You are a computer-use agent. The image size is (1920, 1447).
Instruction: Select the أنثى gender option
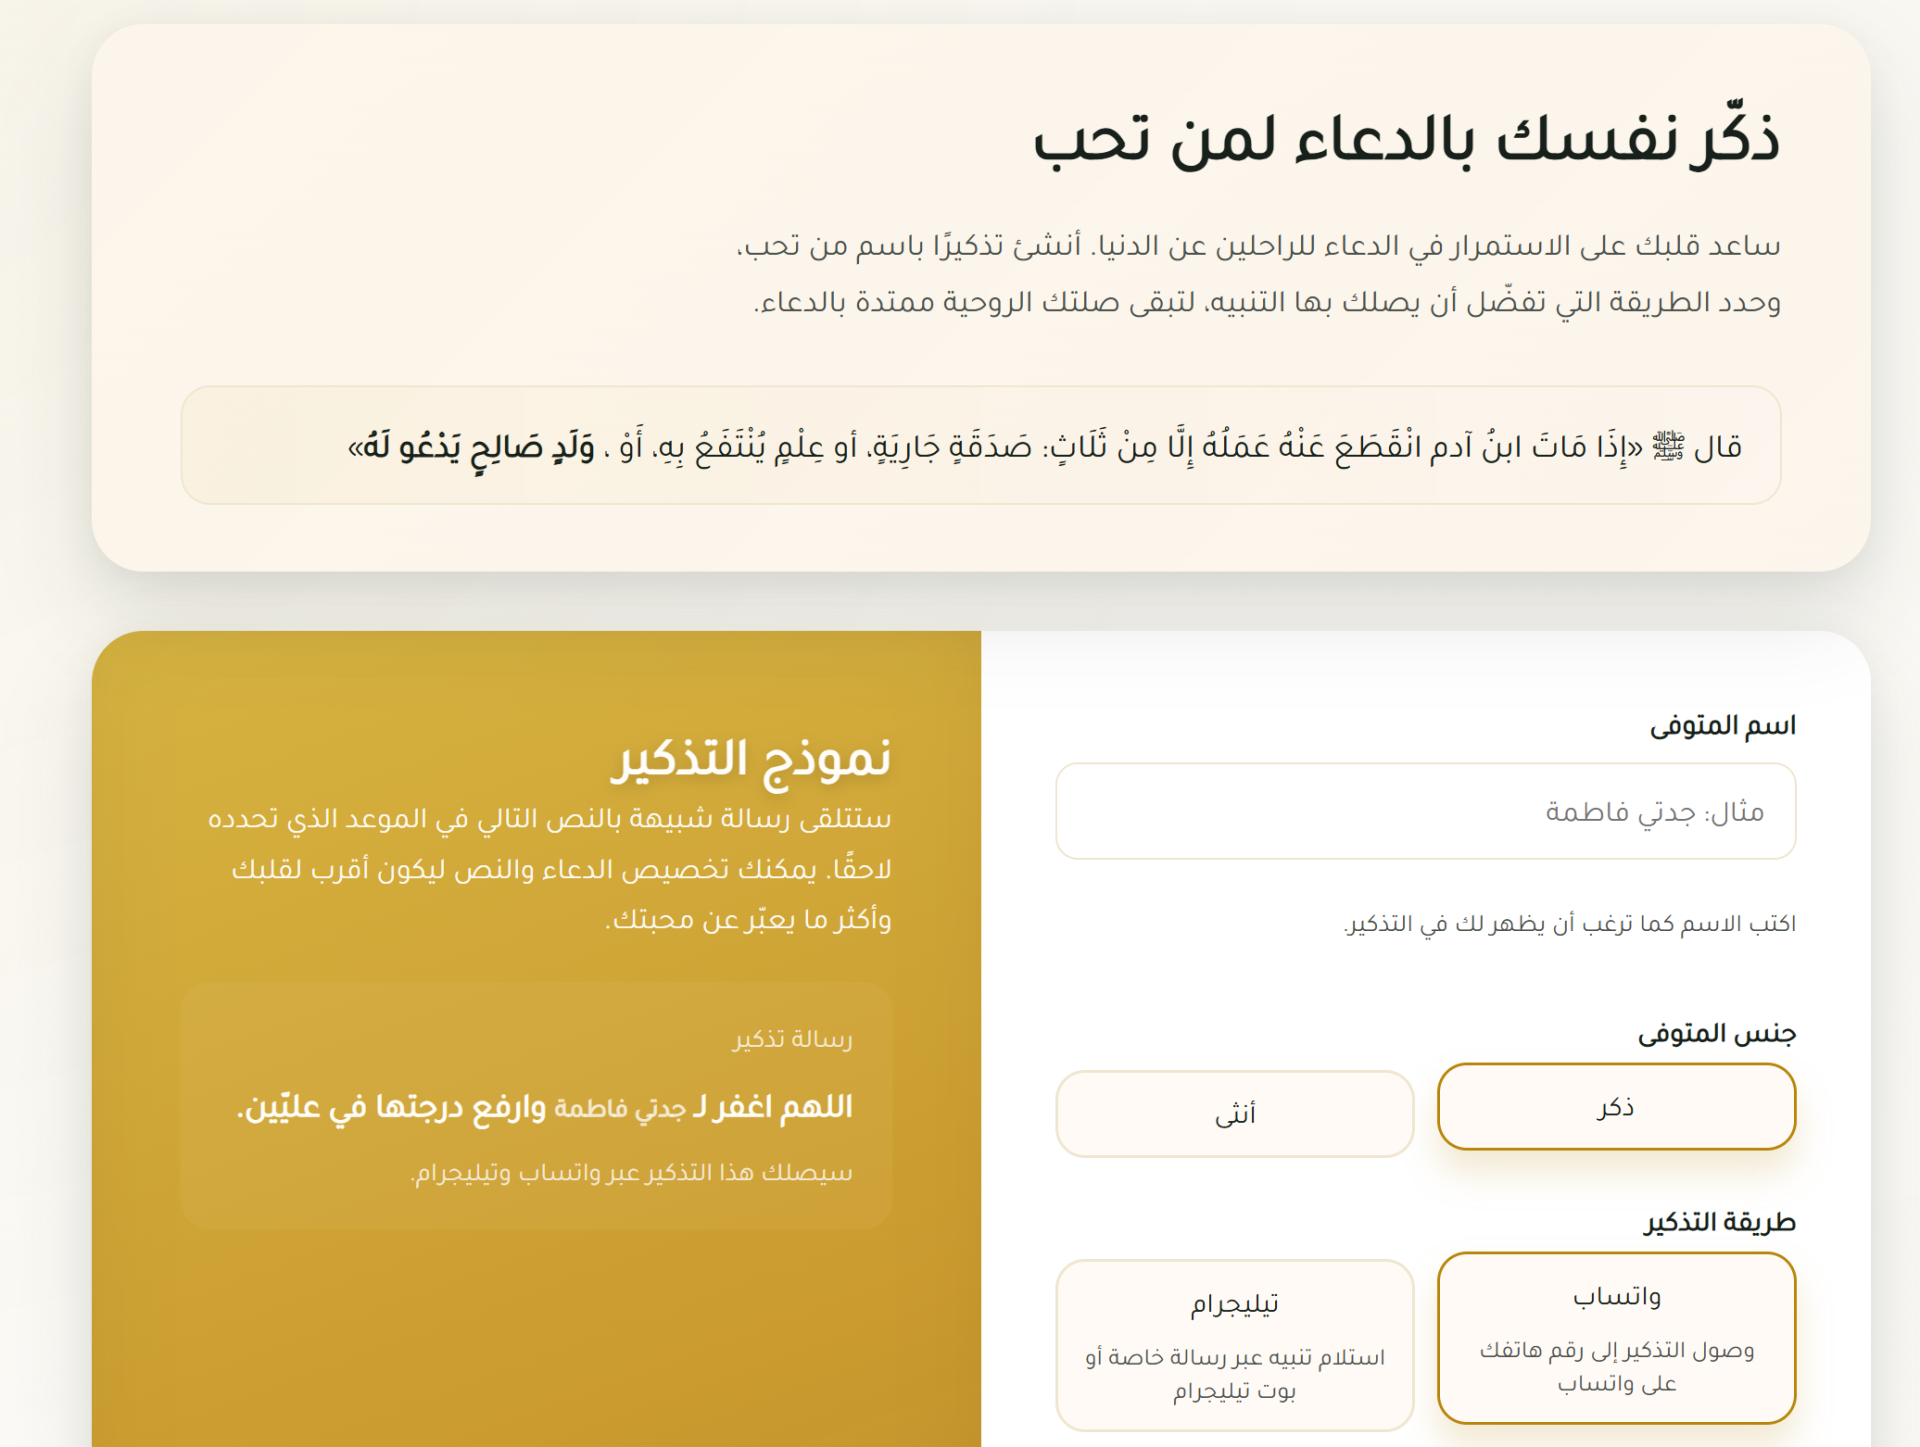[x=1235, y=1113]
